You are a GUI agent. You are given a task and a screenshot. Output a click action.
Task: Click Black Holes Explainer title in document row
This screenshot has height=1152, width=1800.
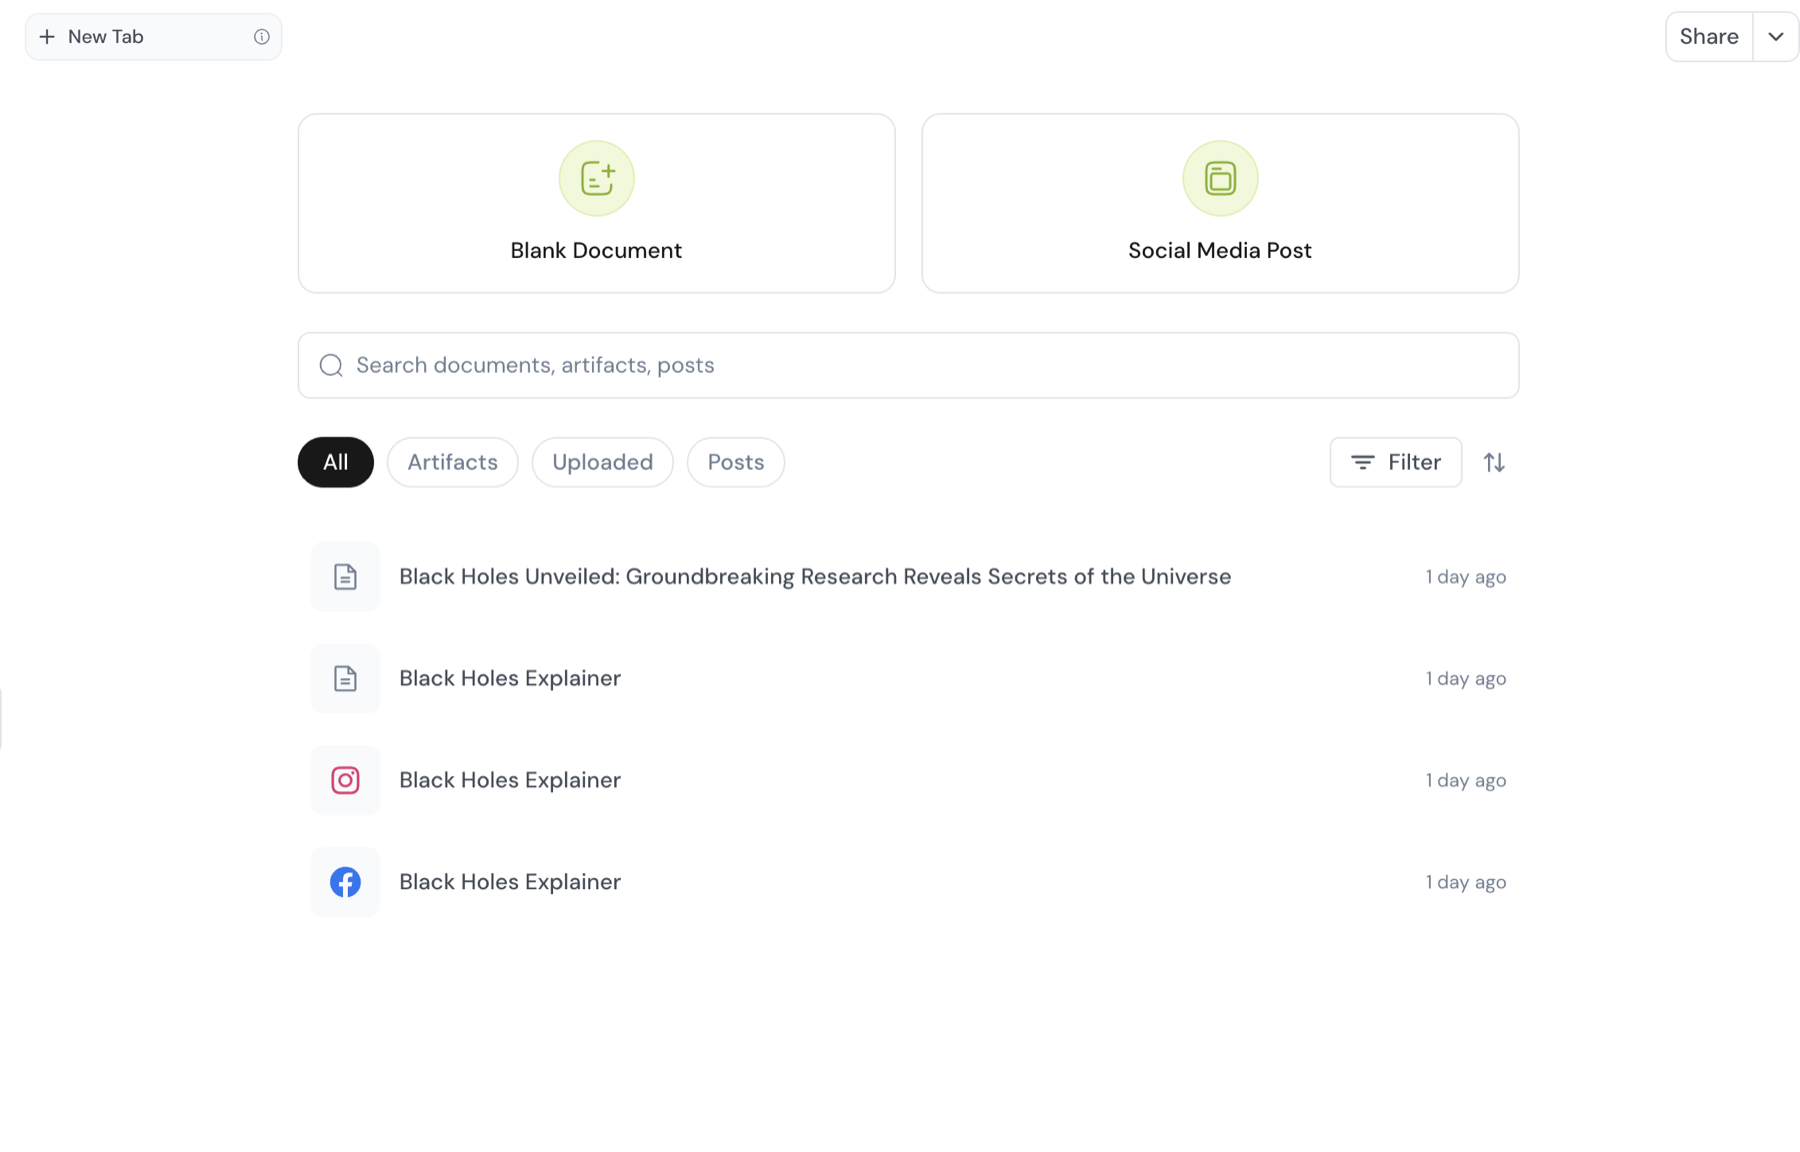point(510,679)
